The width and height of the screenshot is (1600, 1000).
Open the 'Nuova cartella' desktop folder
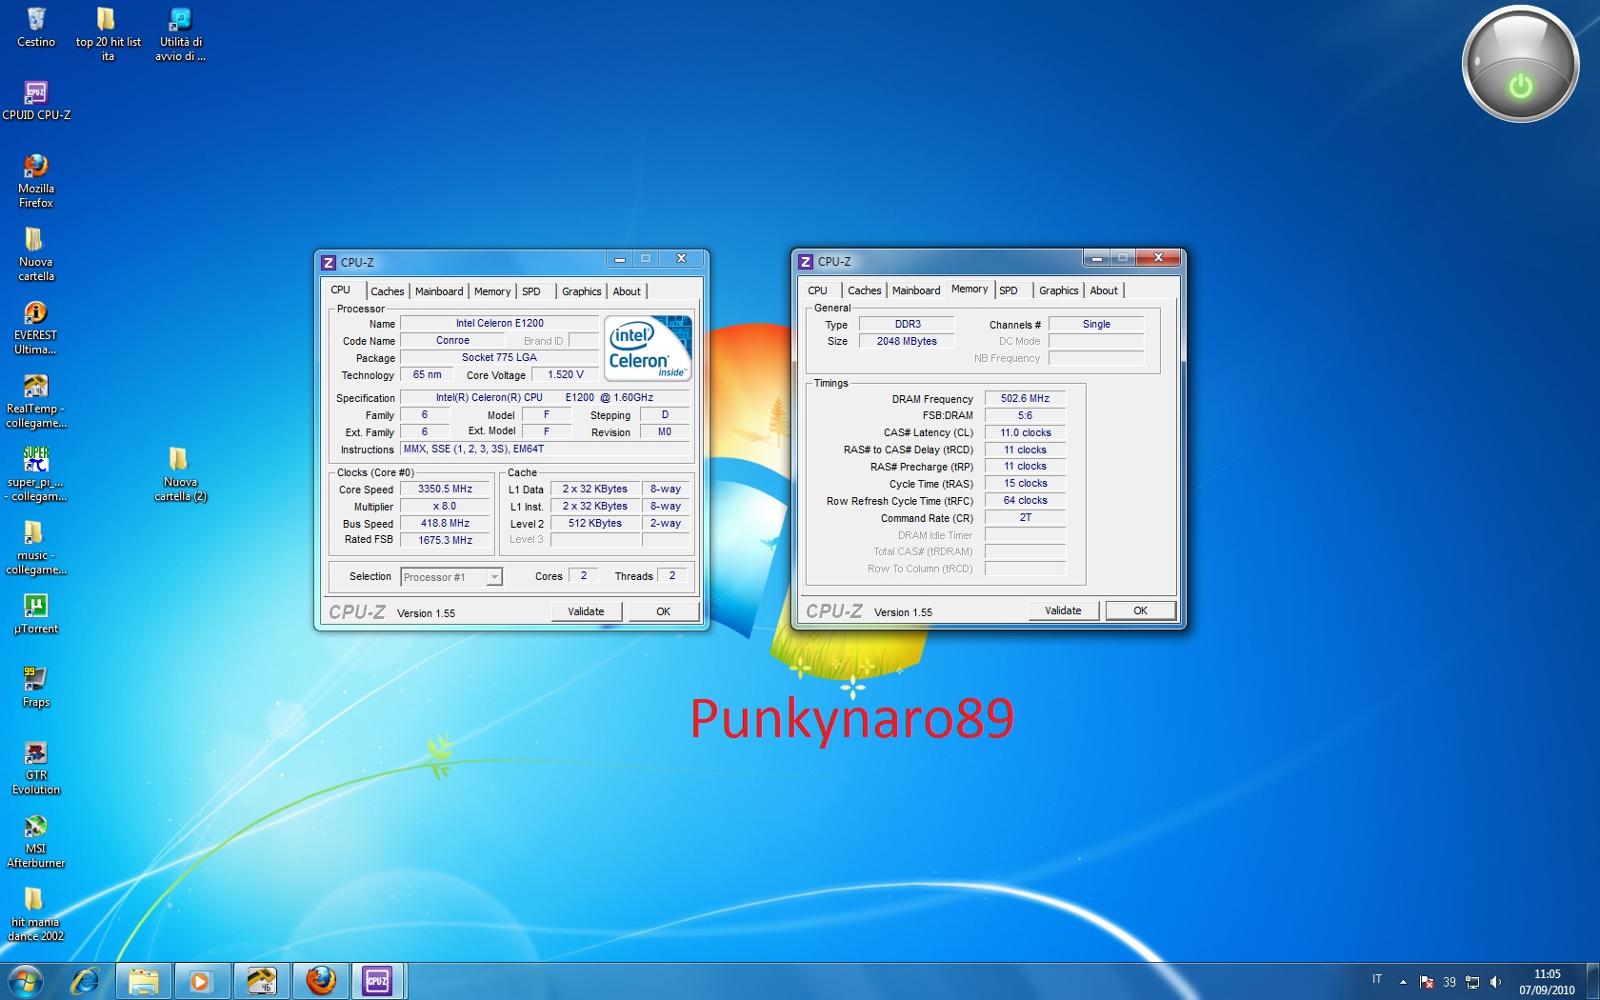pyautogui.click(x=36, y=254)
